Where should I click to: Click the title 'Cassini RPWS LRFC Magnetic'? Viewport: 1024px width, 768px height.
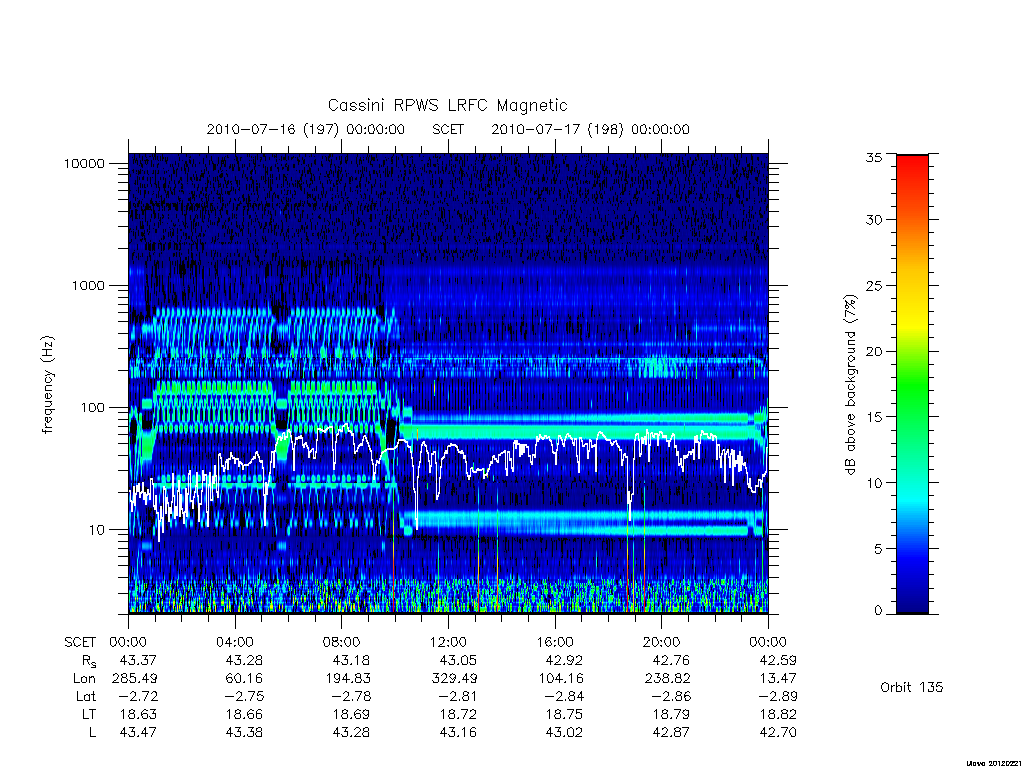[447, 105]
